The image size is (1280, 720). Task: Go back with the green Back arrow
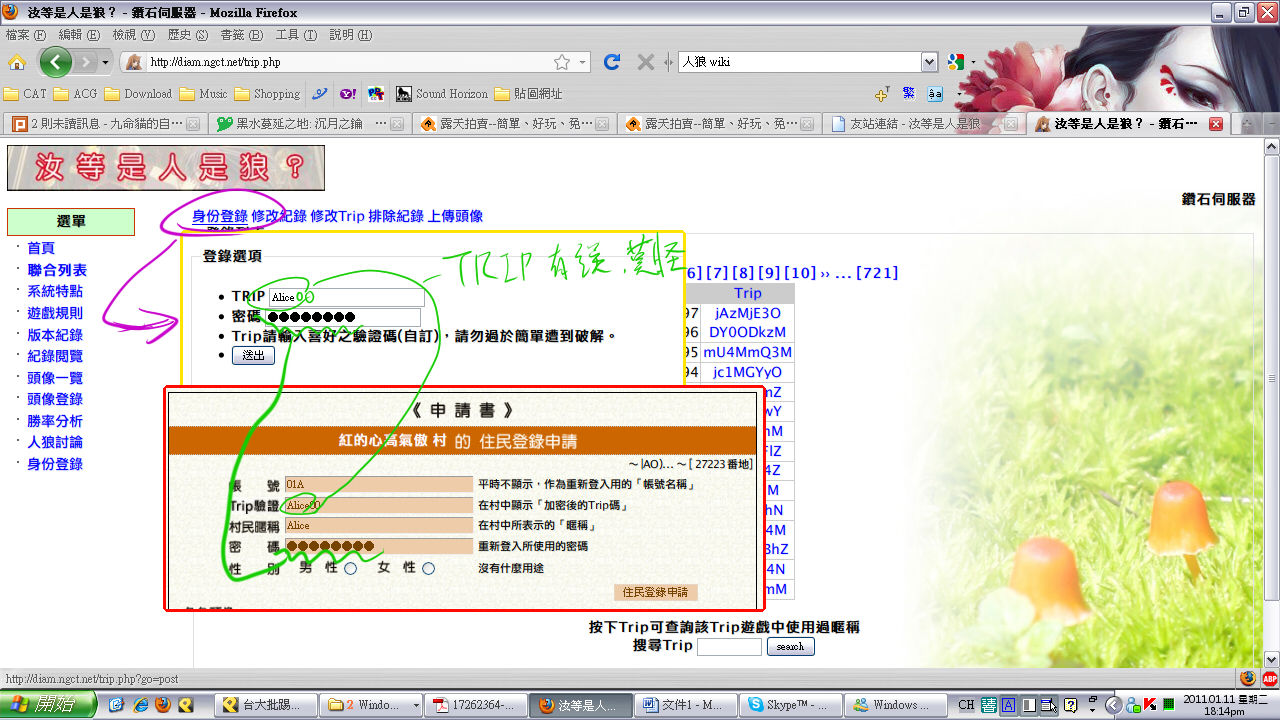(x=56, y=62)
